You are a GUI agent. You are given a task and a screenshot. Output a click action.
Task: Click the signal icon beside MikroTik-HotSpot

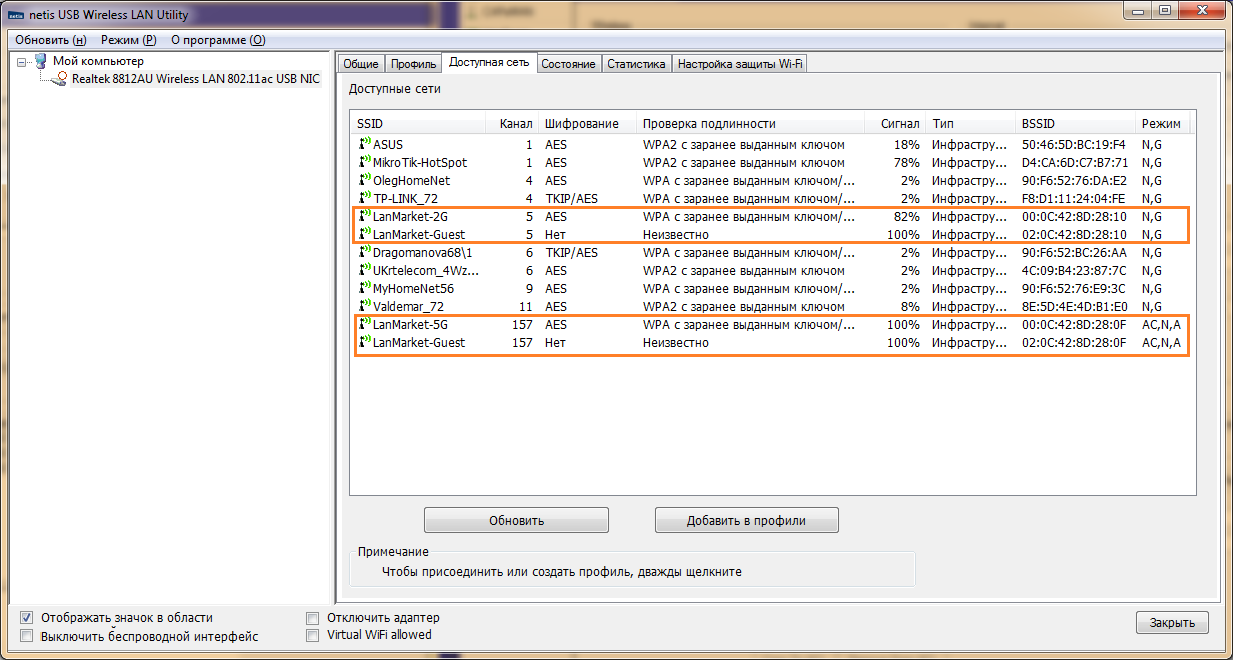point(364,162)
